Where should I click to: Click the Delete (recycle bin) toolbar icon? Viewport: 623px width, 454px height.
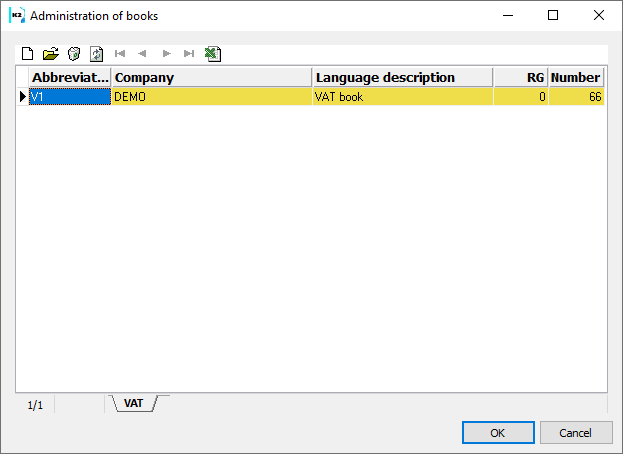click(73, 54)
